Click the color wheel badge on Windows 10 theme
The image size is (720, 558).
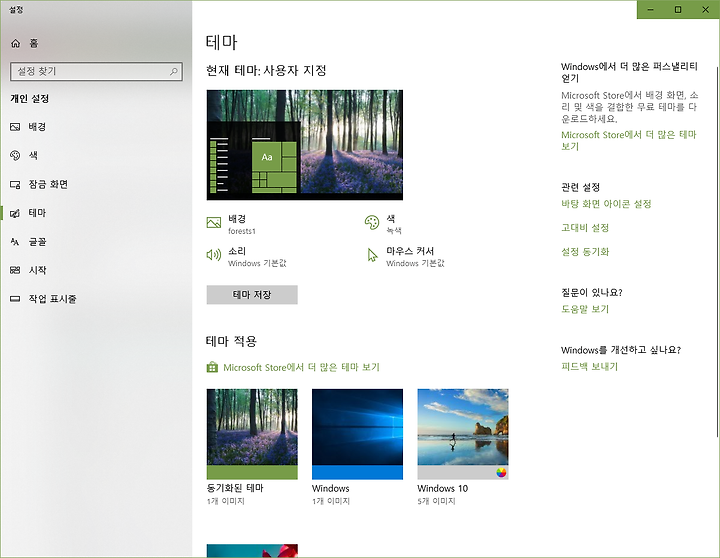tap(501, 473)
